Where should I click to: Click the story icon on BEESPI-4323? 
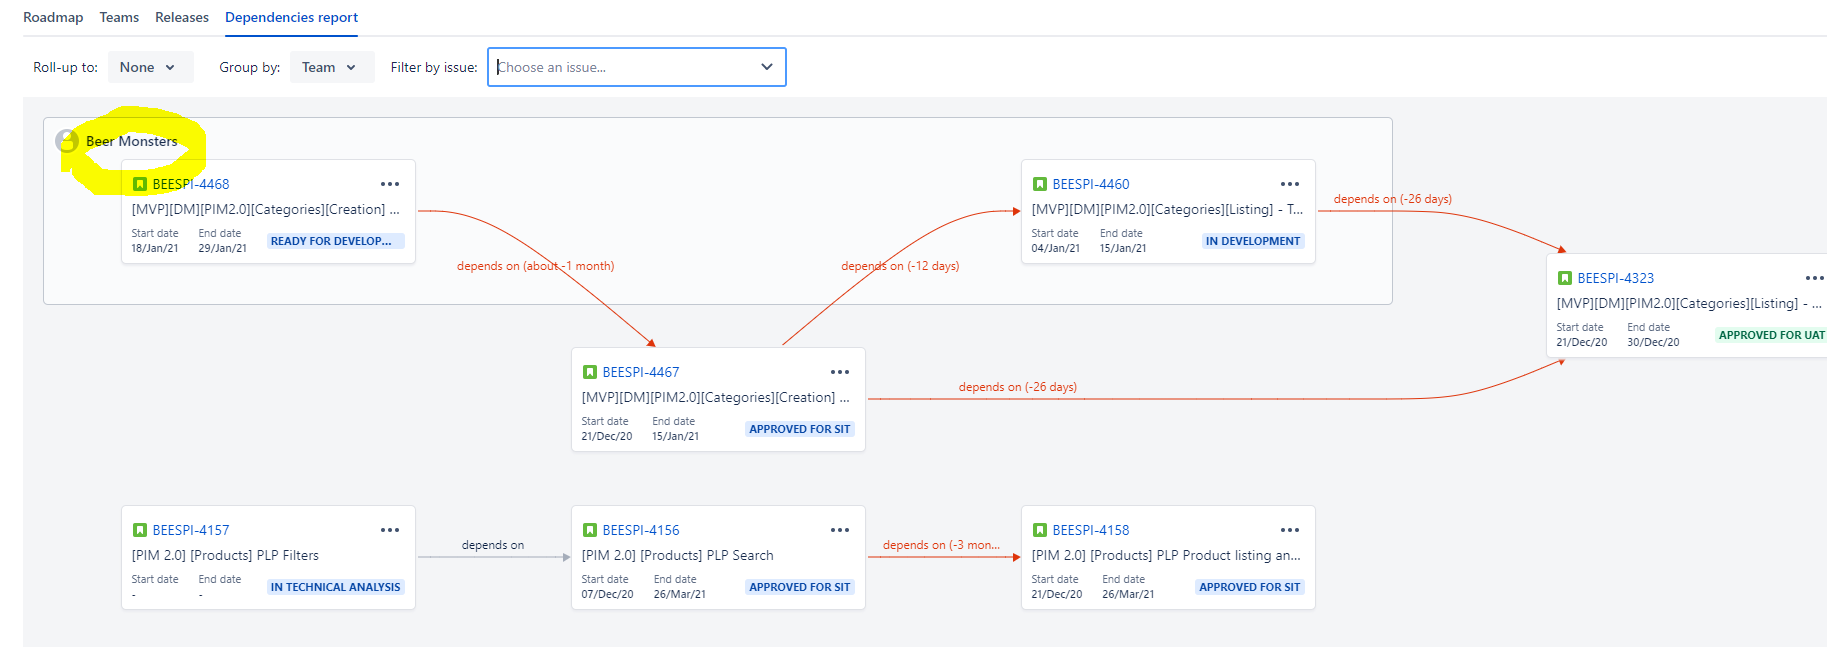point(1565,278)
